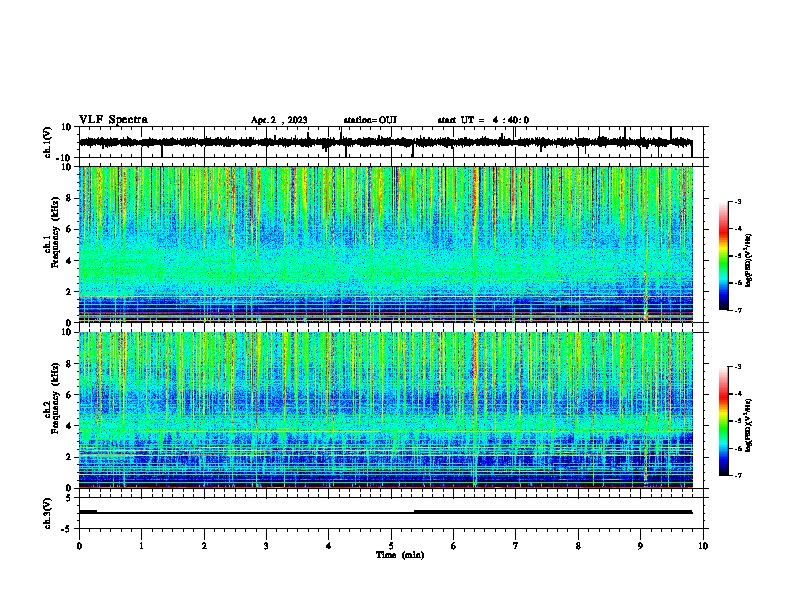
Task: Click the "VLF Spectra" title text
Action: [113, 120]
